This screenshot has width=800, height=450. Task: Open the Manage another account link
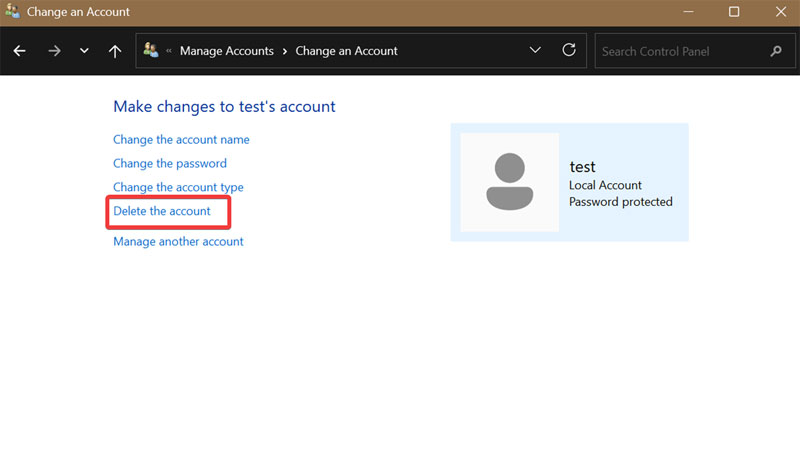pos(178,242)
